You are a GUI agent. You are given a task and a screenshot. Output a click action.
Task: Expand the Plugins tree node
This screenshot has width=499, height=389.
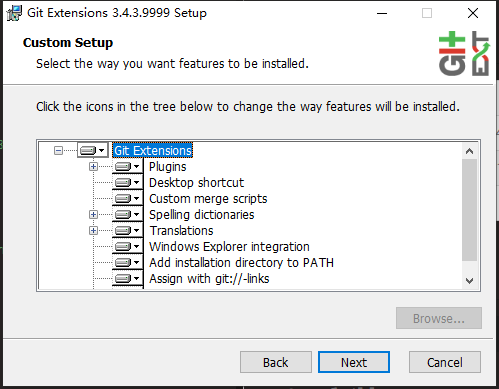pyautogui.click(x=94, y=166)
